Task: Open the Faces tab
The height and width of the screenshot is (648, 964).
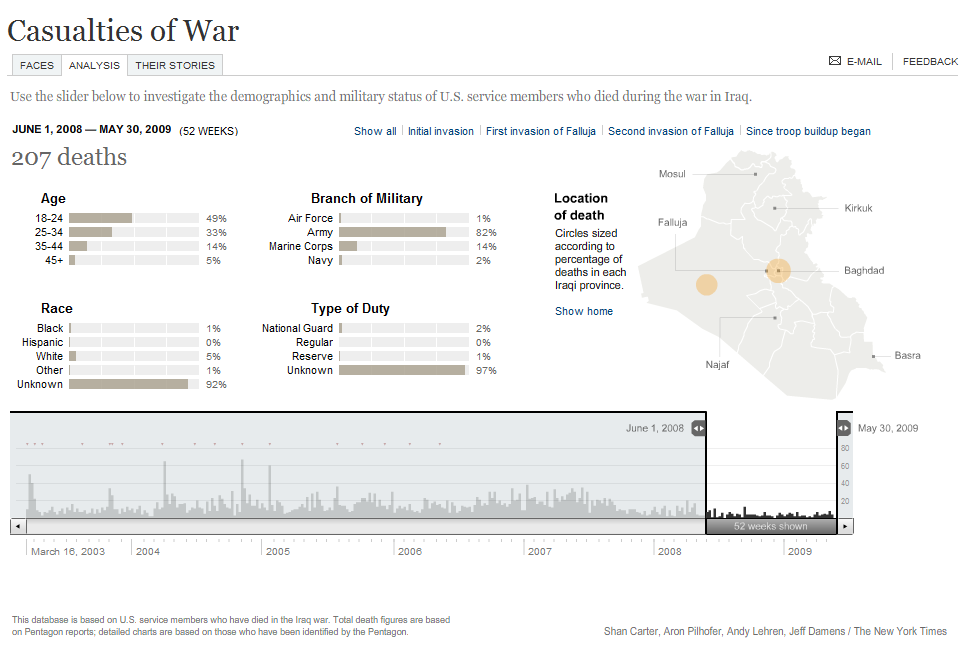Action: pos(36,65)
